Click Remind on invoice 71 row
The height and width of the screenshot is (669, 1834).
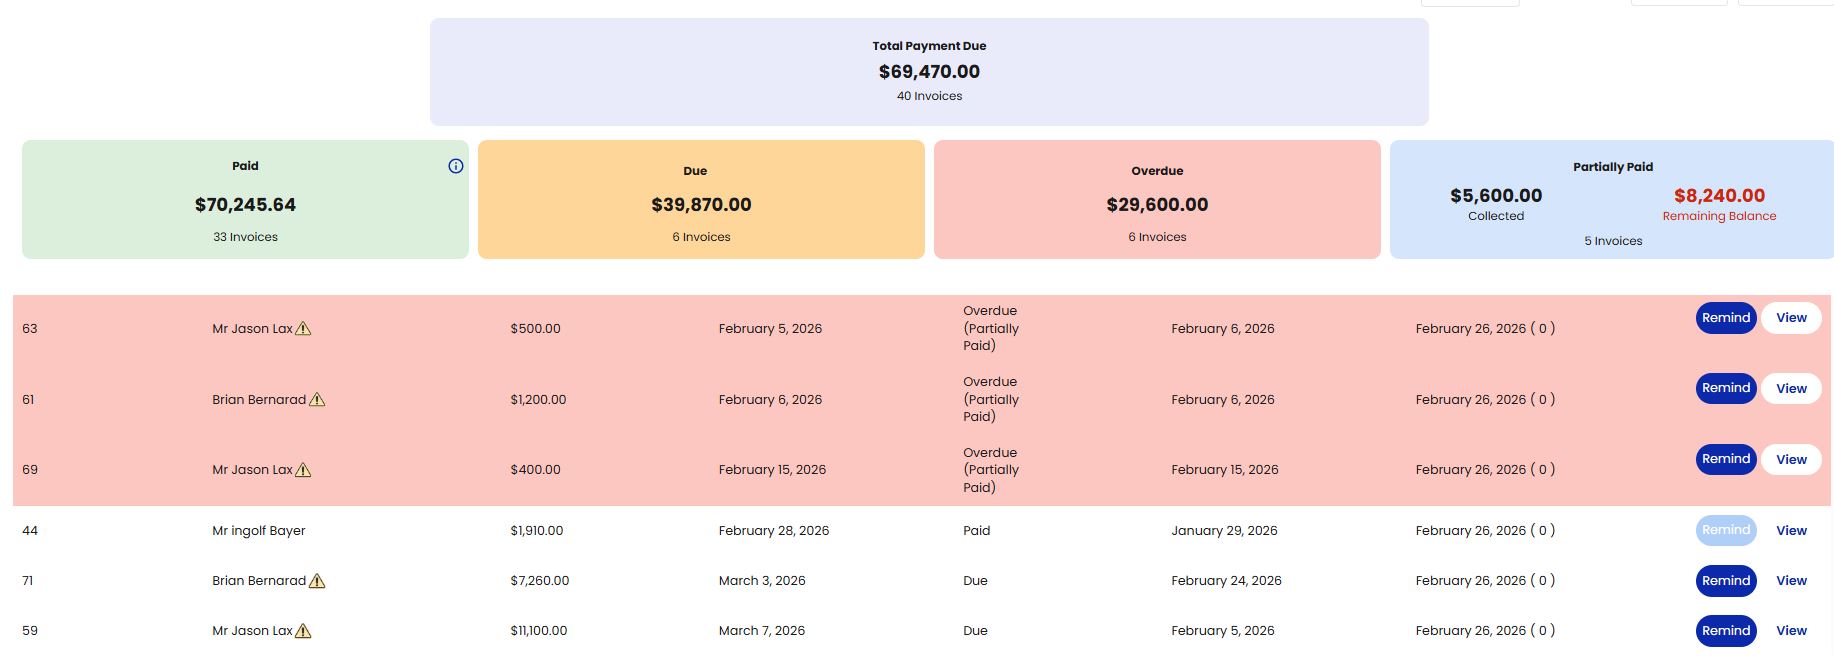point(1725,581)
